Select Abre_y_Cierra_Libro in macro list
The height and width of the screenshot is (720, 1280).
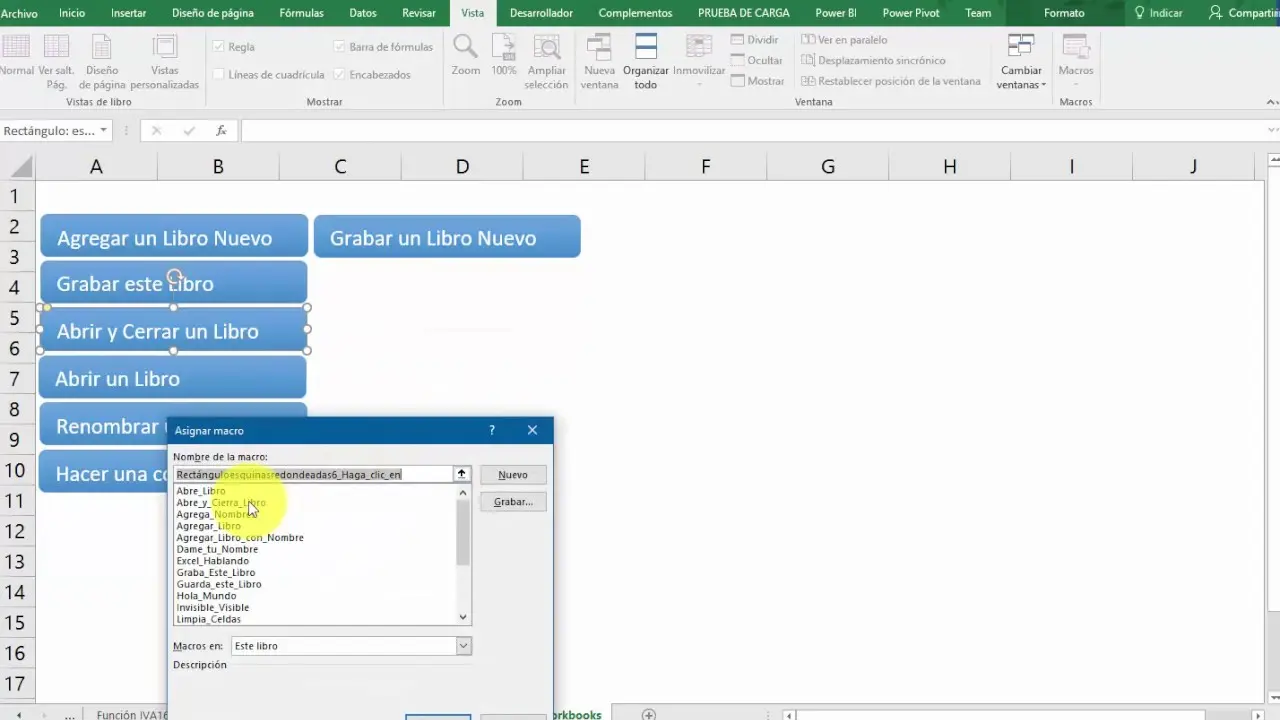[221, 503]
